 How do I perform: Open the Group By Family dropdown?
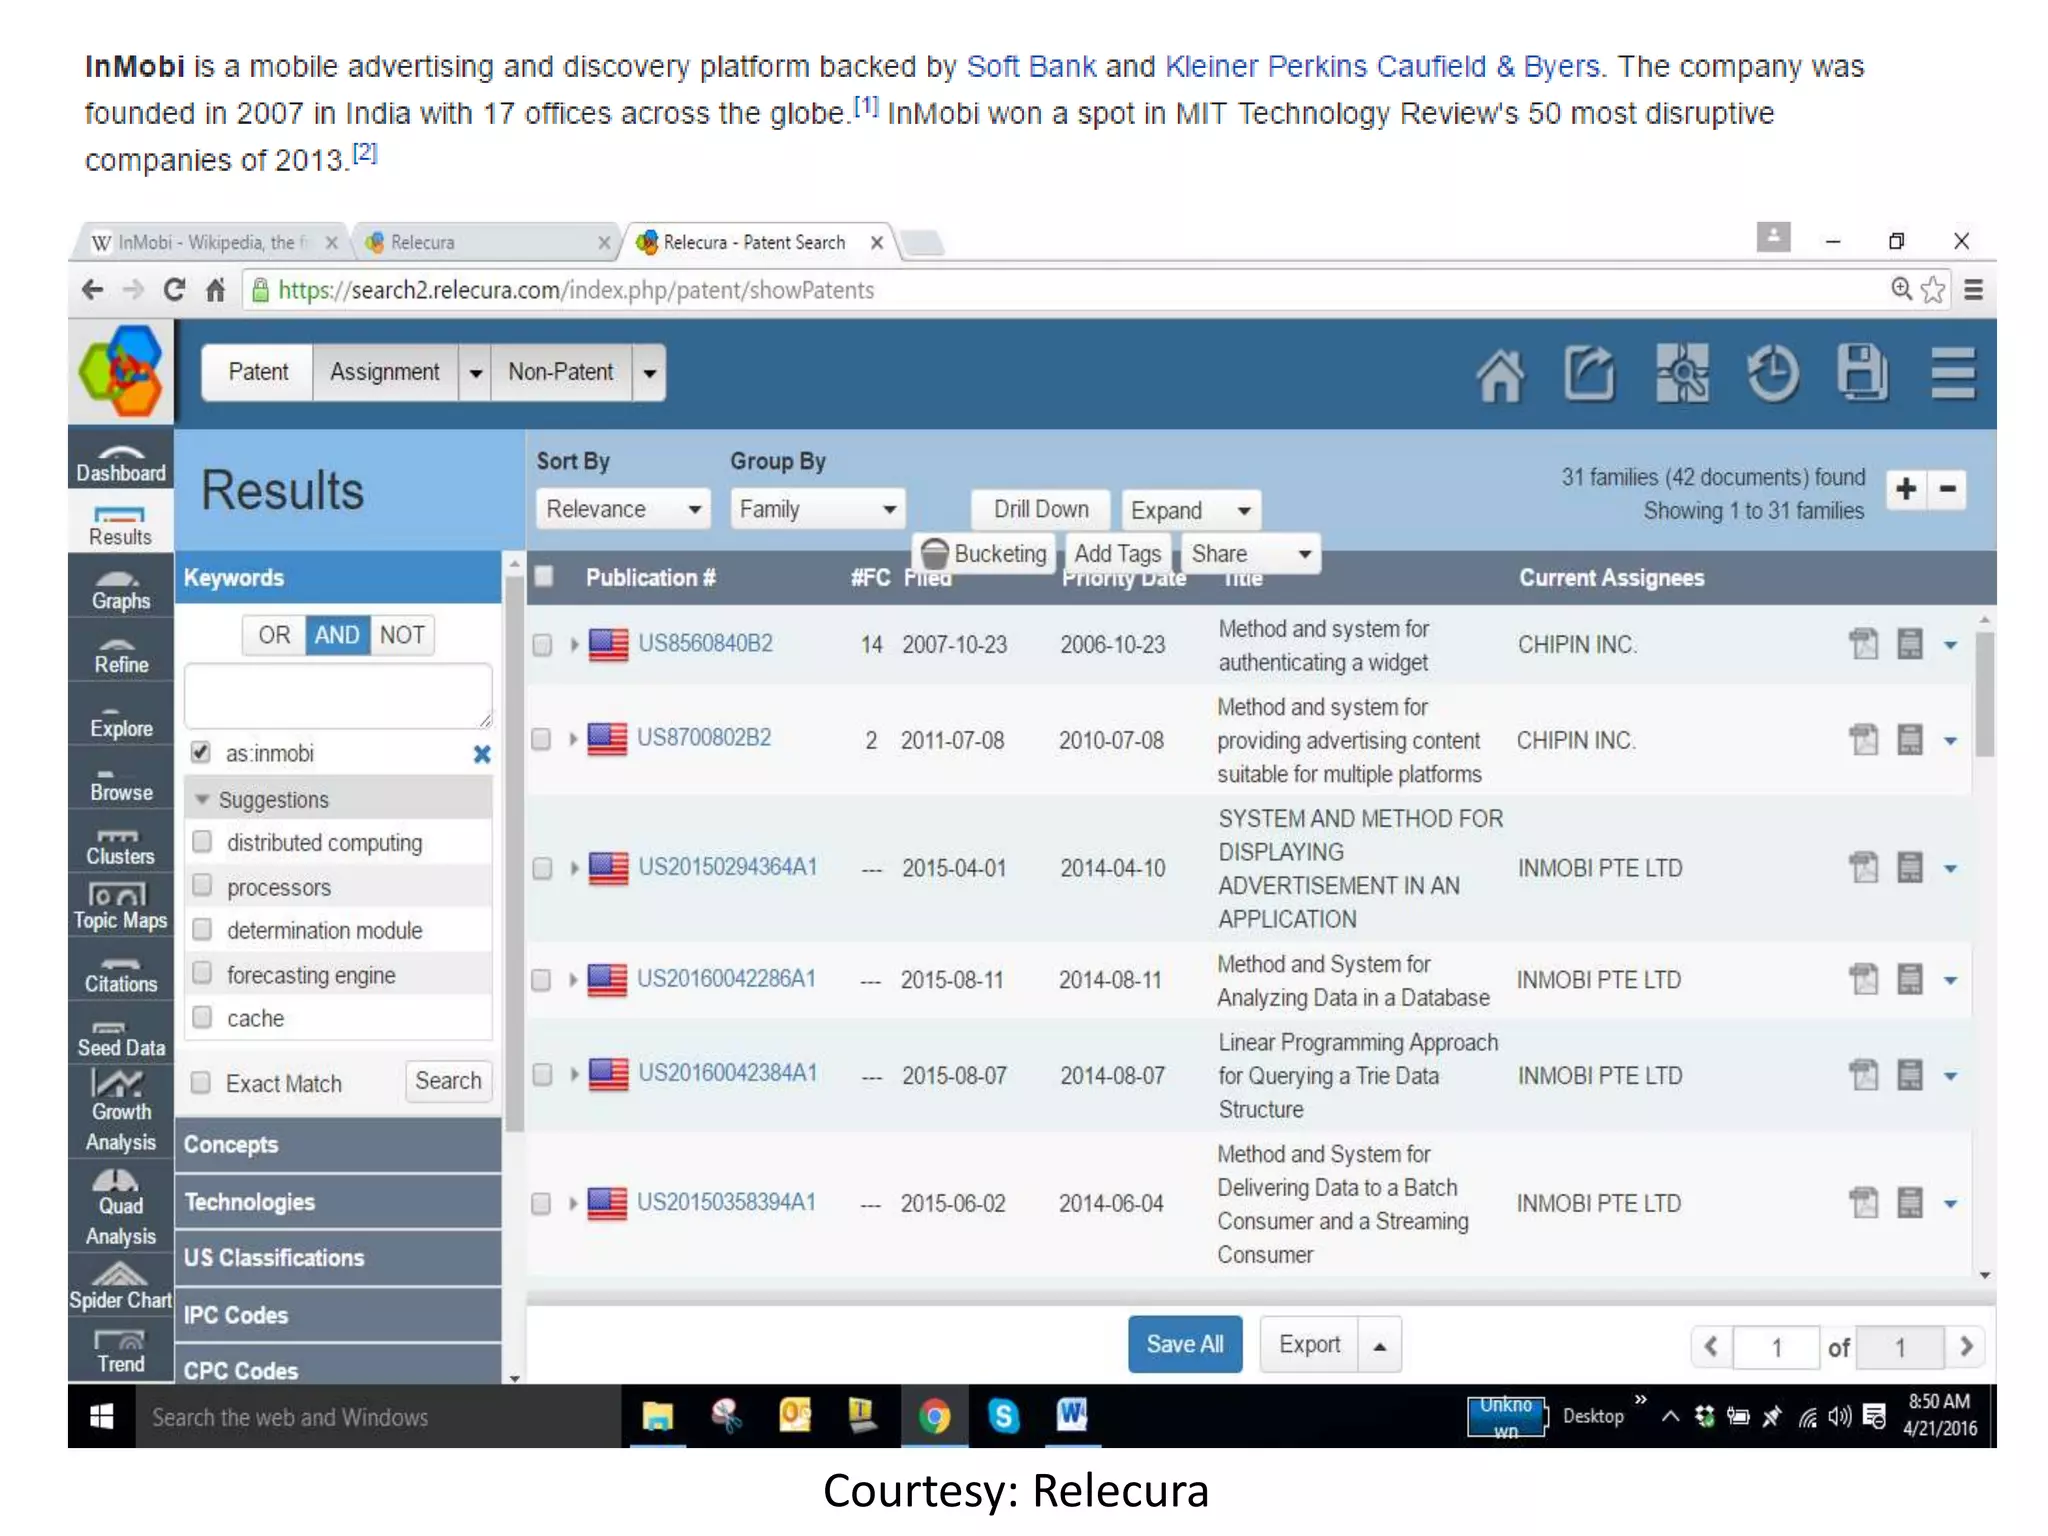tap(816, 509)
